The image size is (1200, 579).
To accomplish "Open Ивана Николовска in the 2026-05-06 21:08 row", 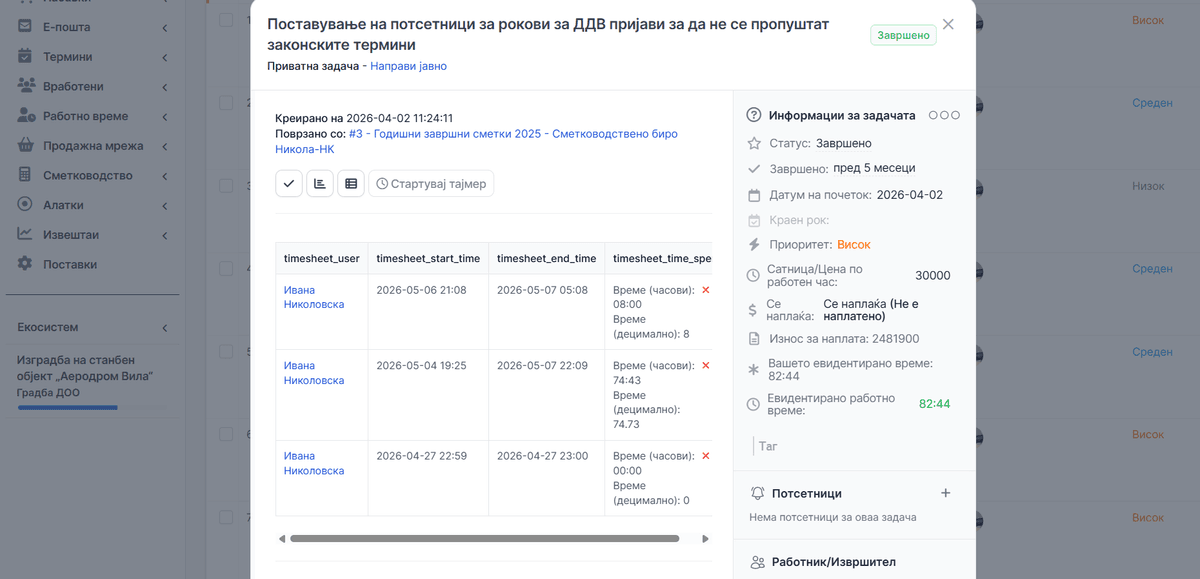I will coord(314,297).
